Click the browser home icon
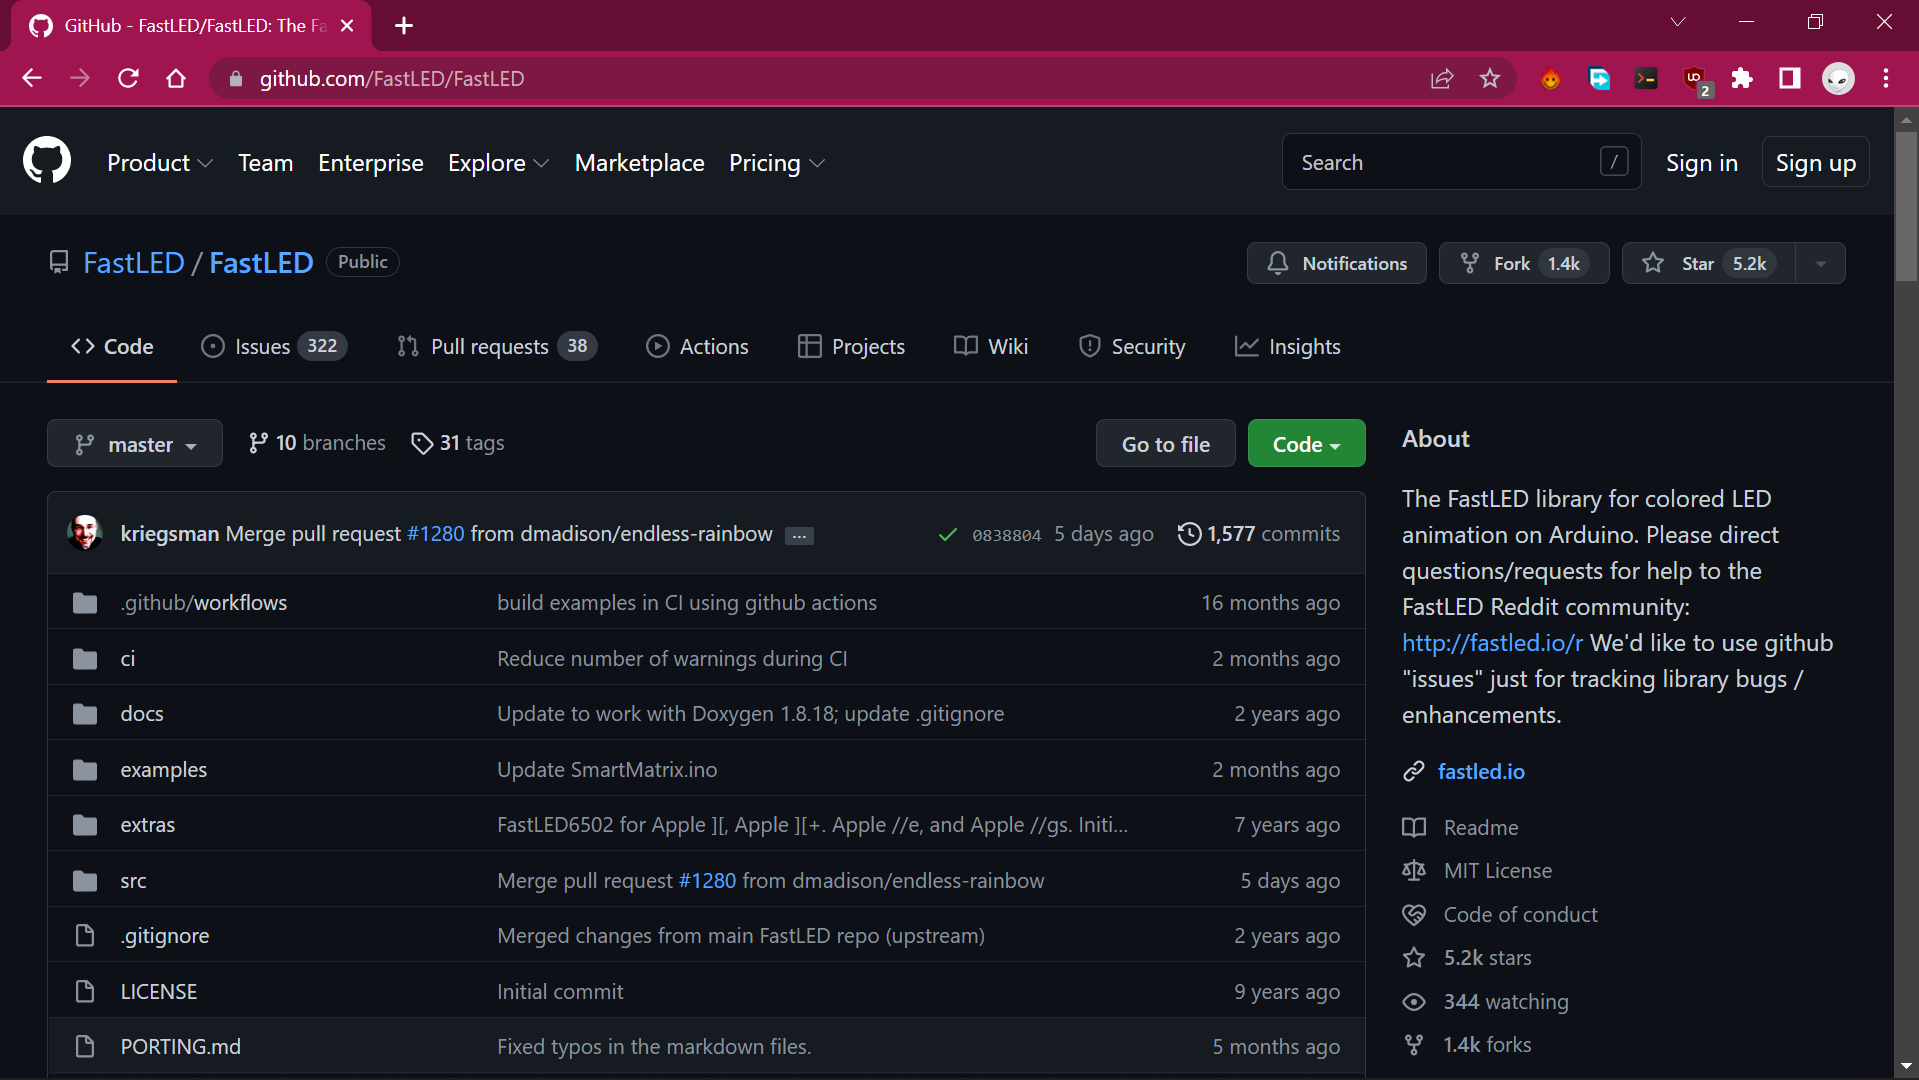The height and width of the screenshot is (1080, 1919). [176, 78]
